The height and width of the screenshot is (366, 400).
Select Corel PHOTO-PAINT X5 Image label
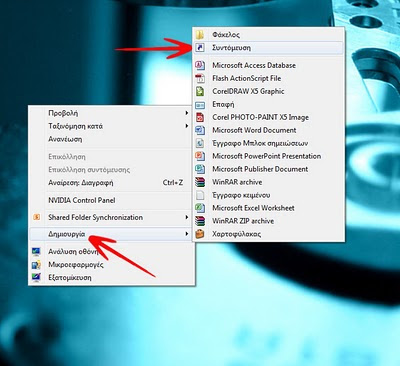click(x=260, y=117)
